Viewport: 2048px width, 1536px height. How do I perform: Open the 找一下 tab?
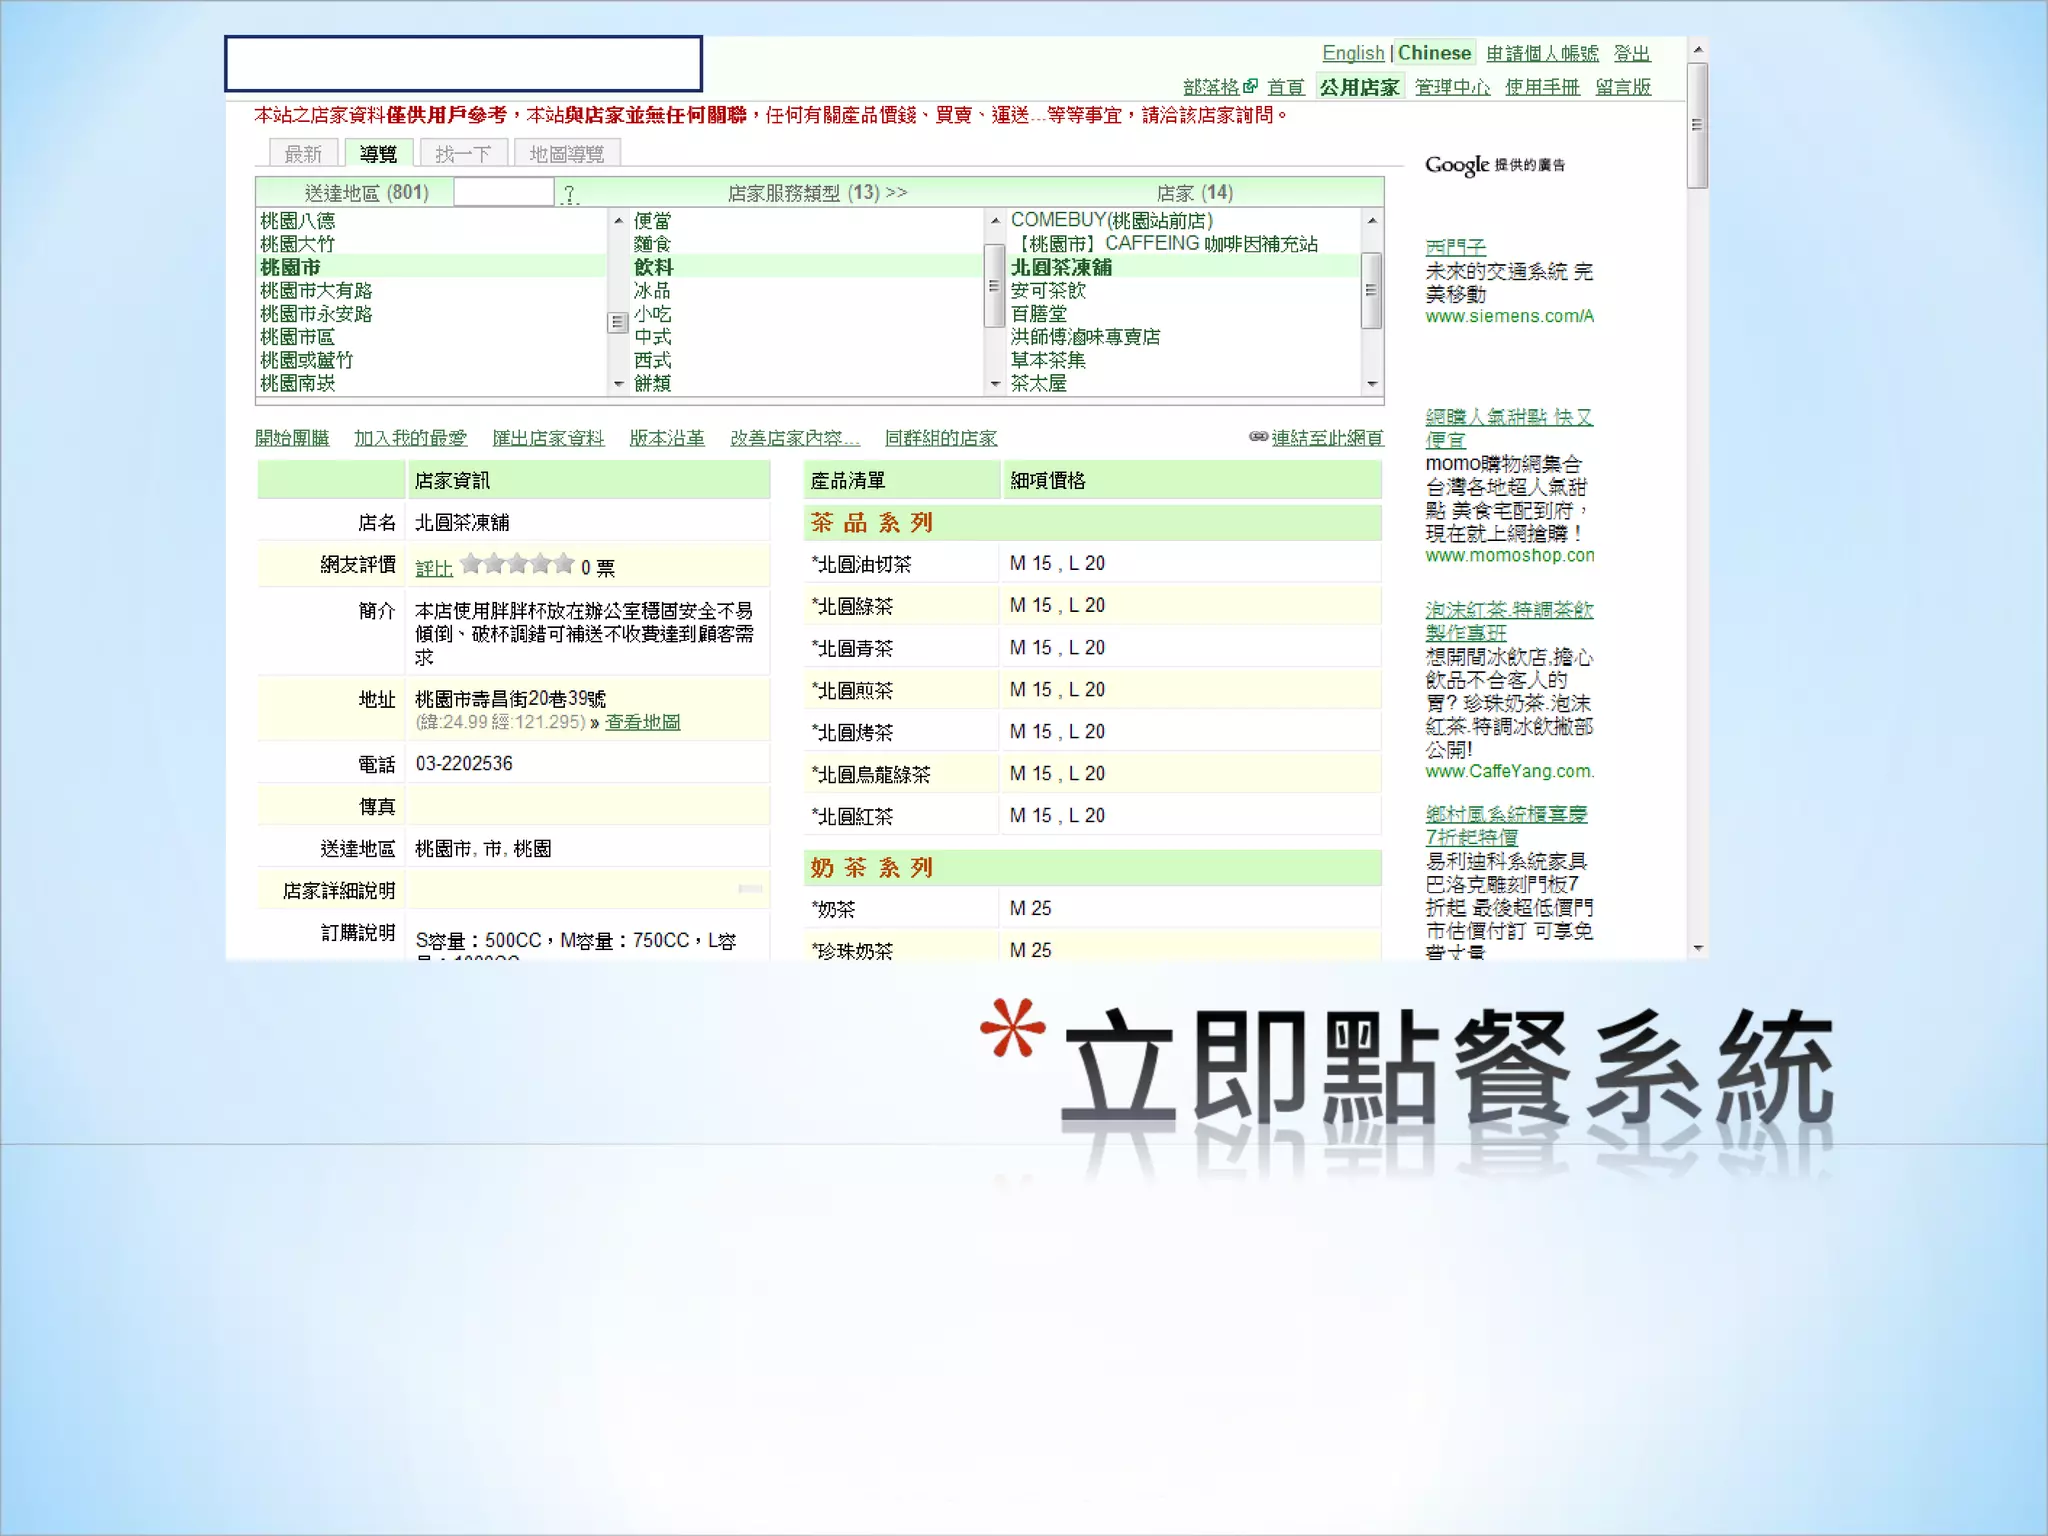point(463,154)
